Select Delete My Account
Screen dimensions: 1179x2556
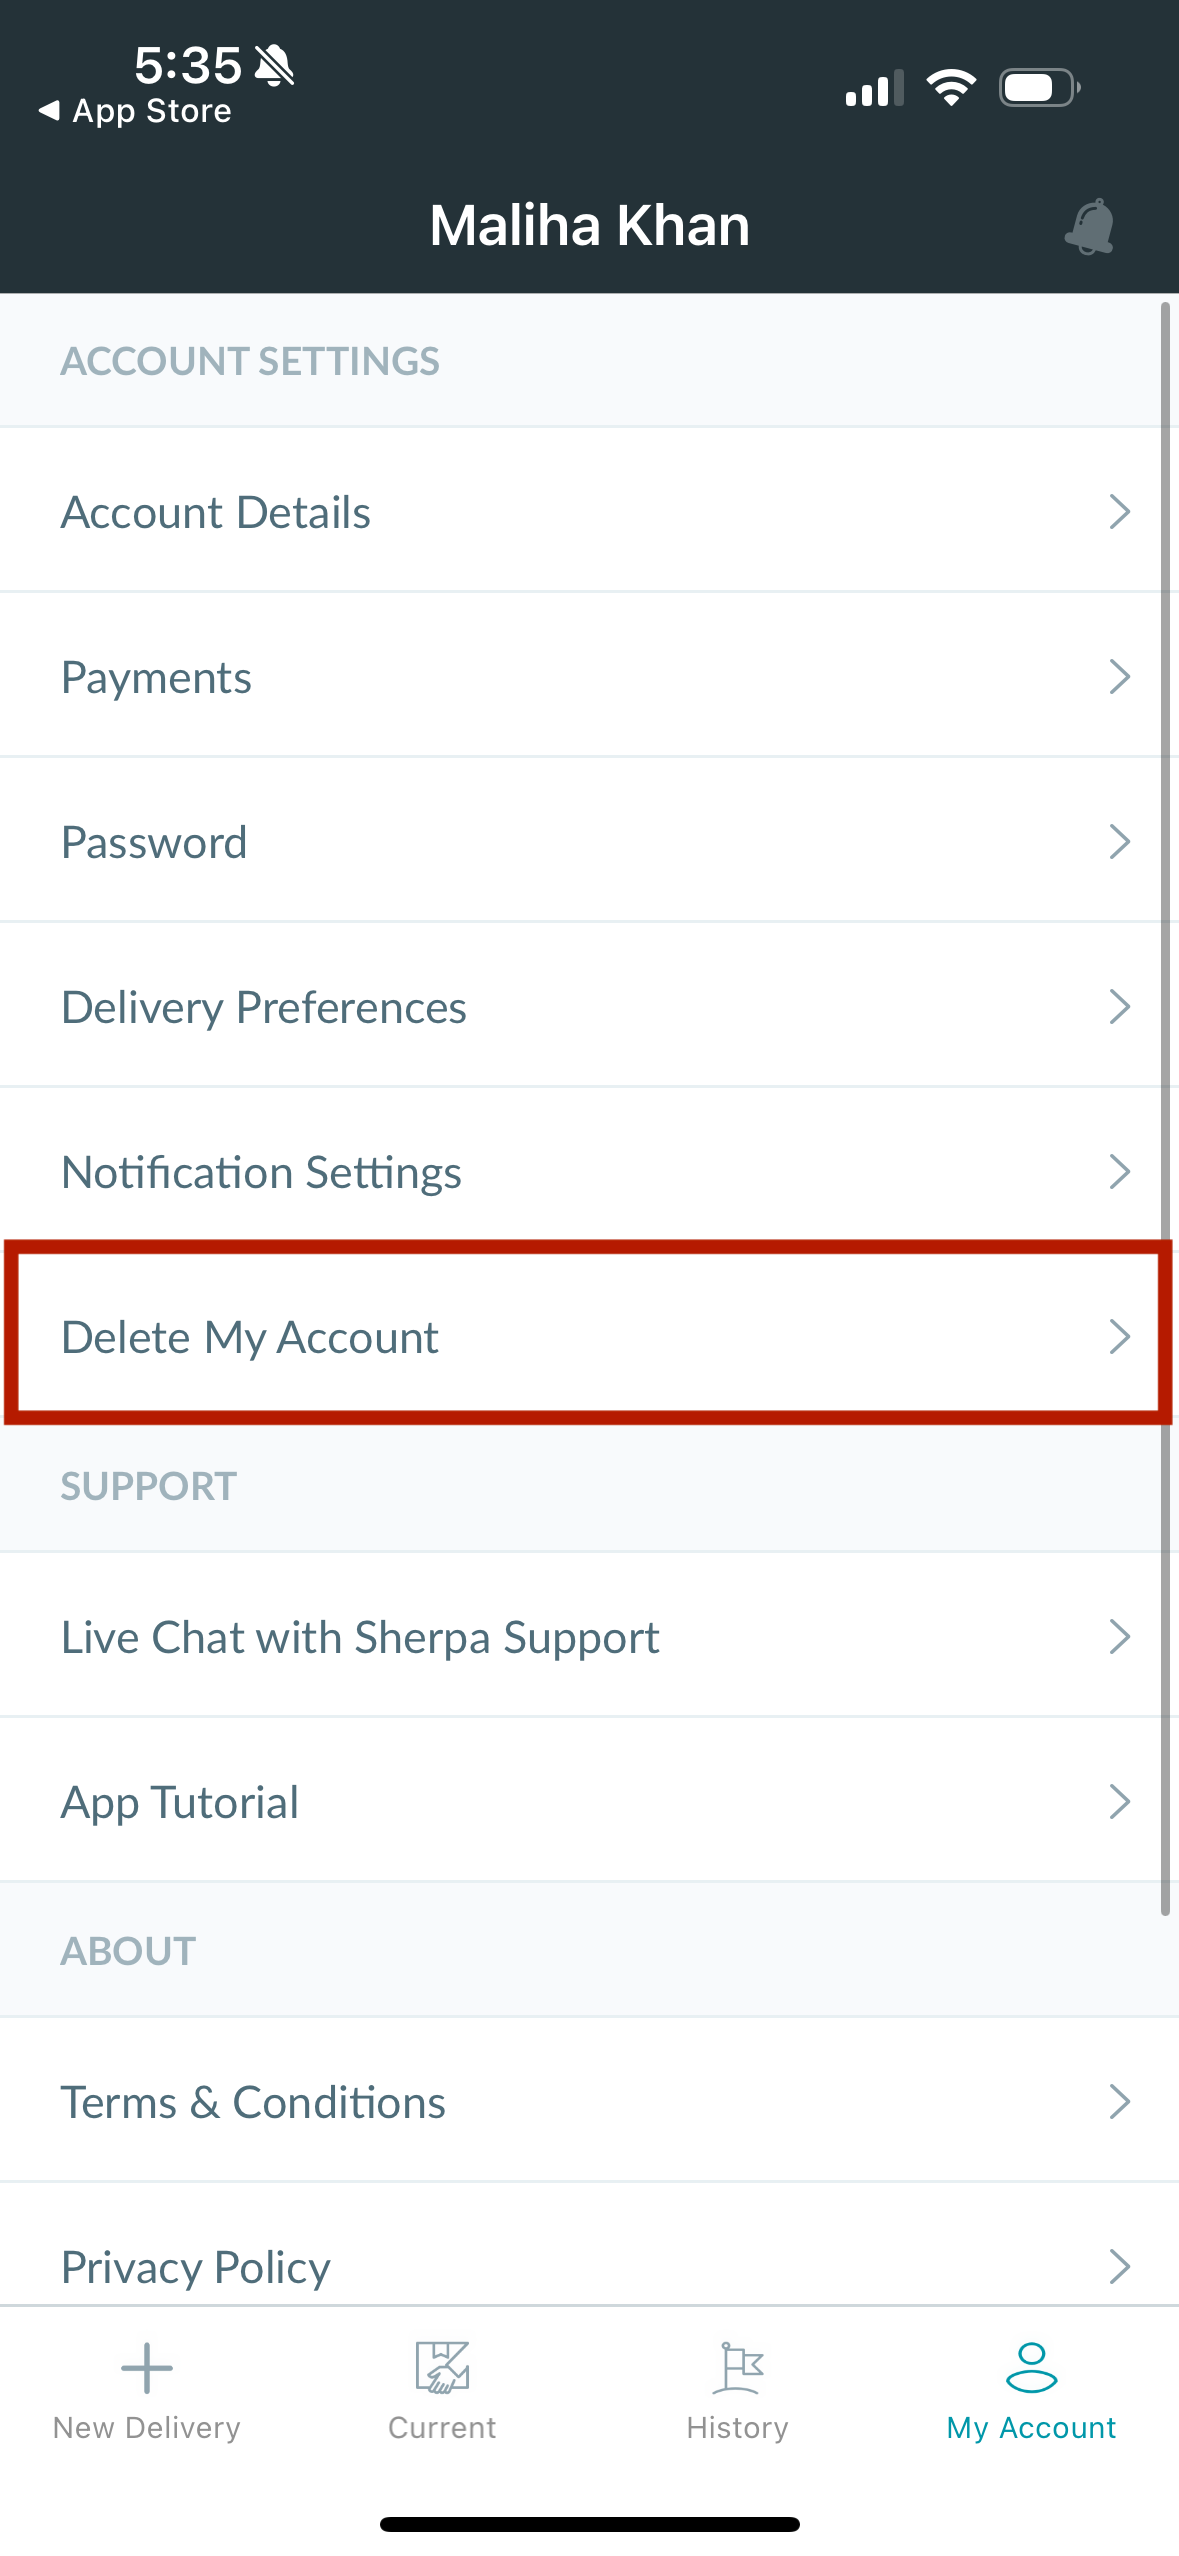pyautogui.click(x=589, y=1336)
